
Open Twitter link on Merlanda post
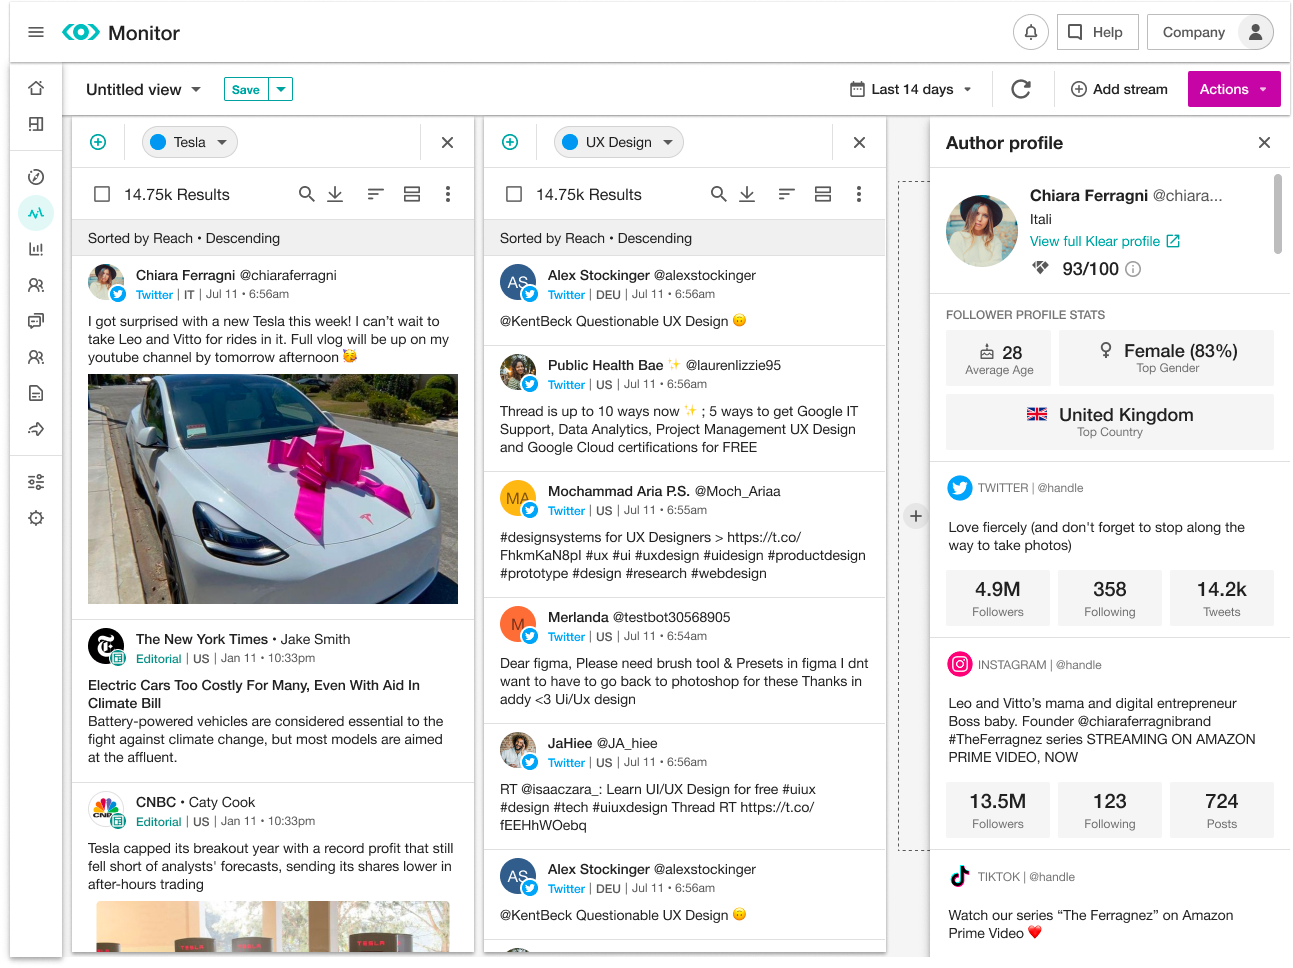coord(566,637)
